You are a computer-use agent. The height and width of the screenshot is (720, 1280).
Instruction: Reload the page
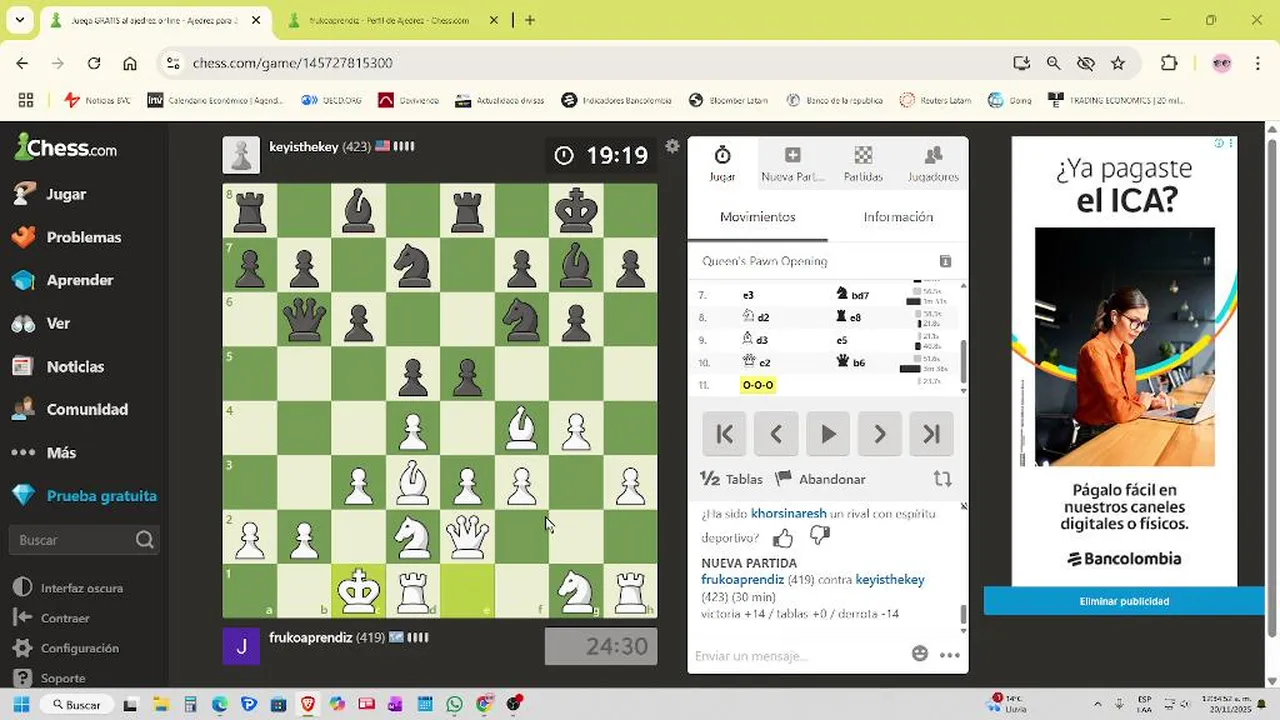coord(94,63)
